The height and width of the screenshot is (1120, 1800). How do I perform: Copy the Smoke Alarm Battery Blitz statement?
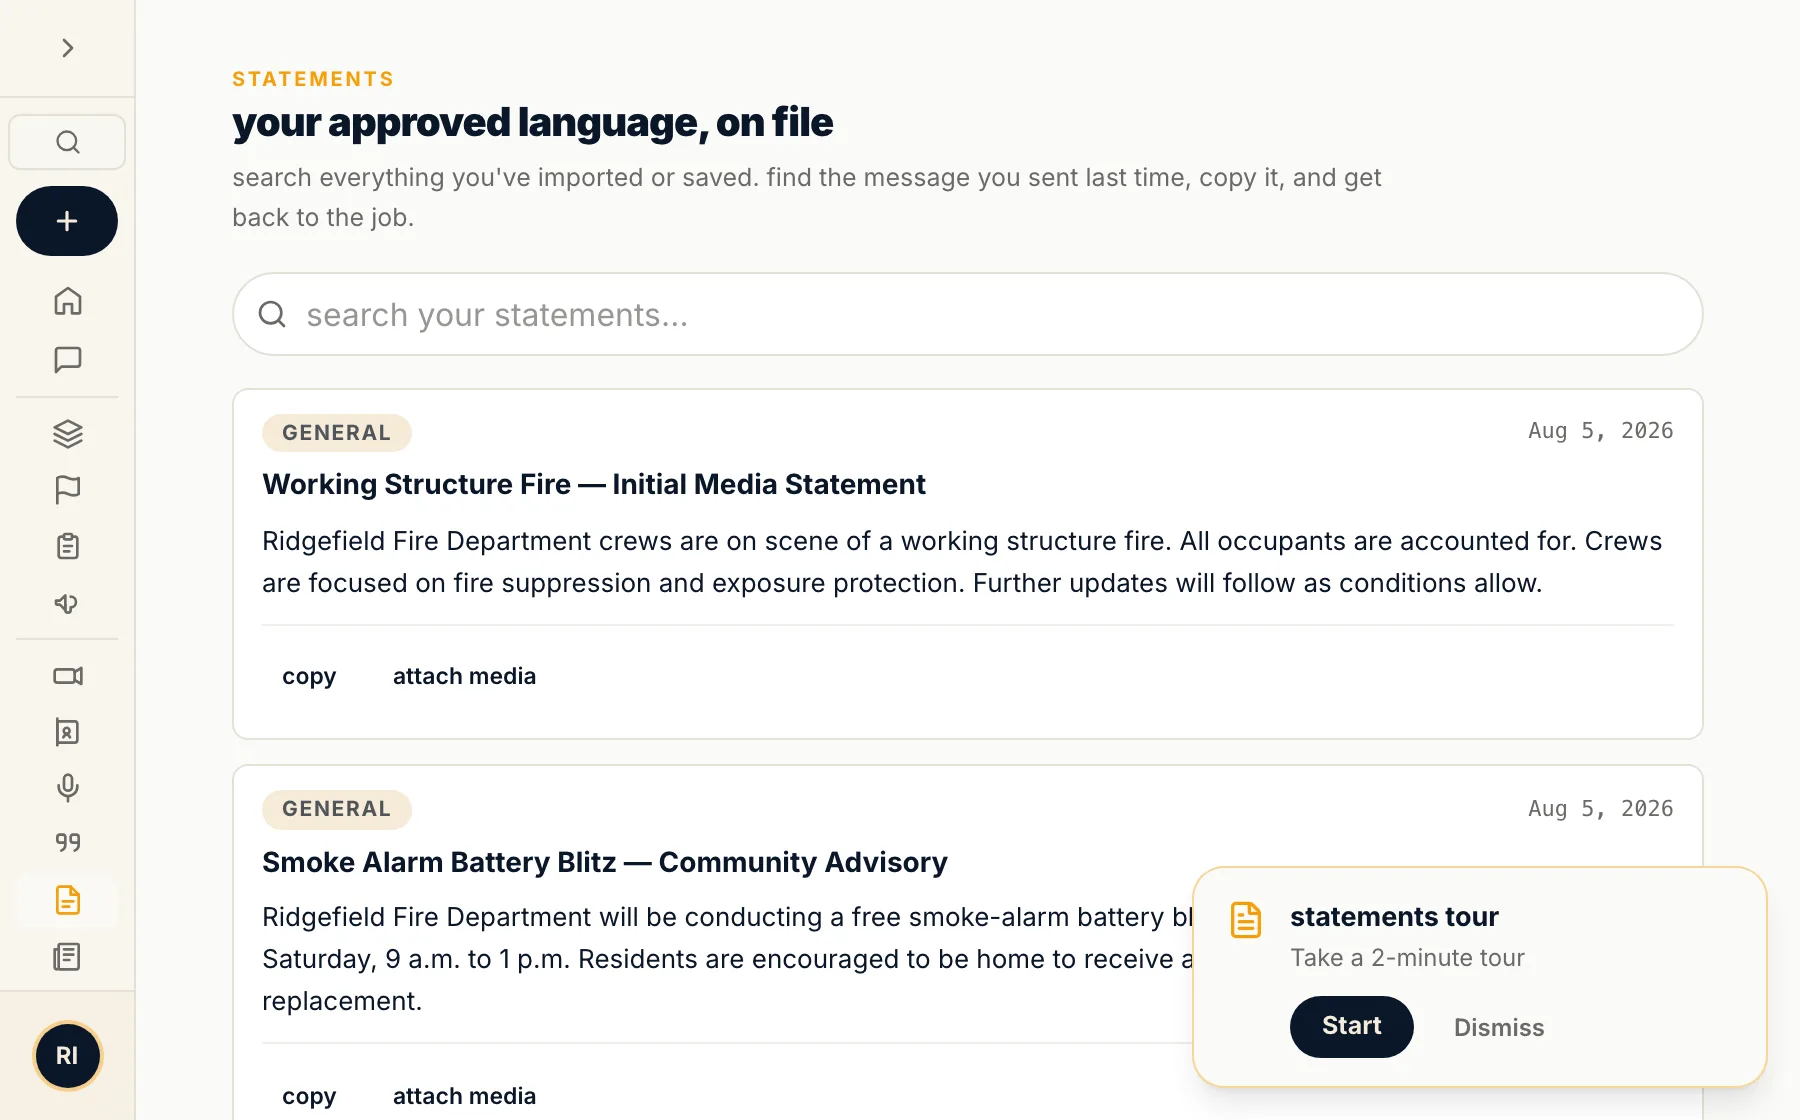pos(309,1096)
